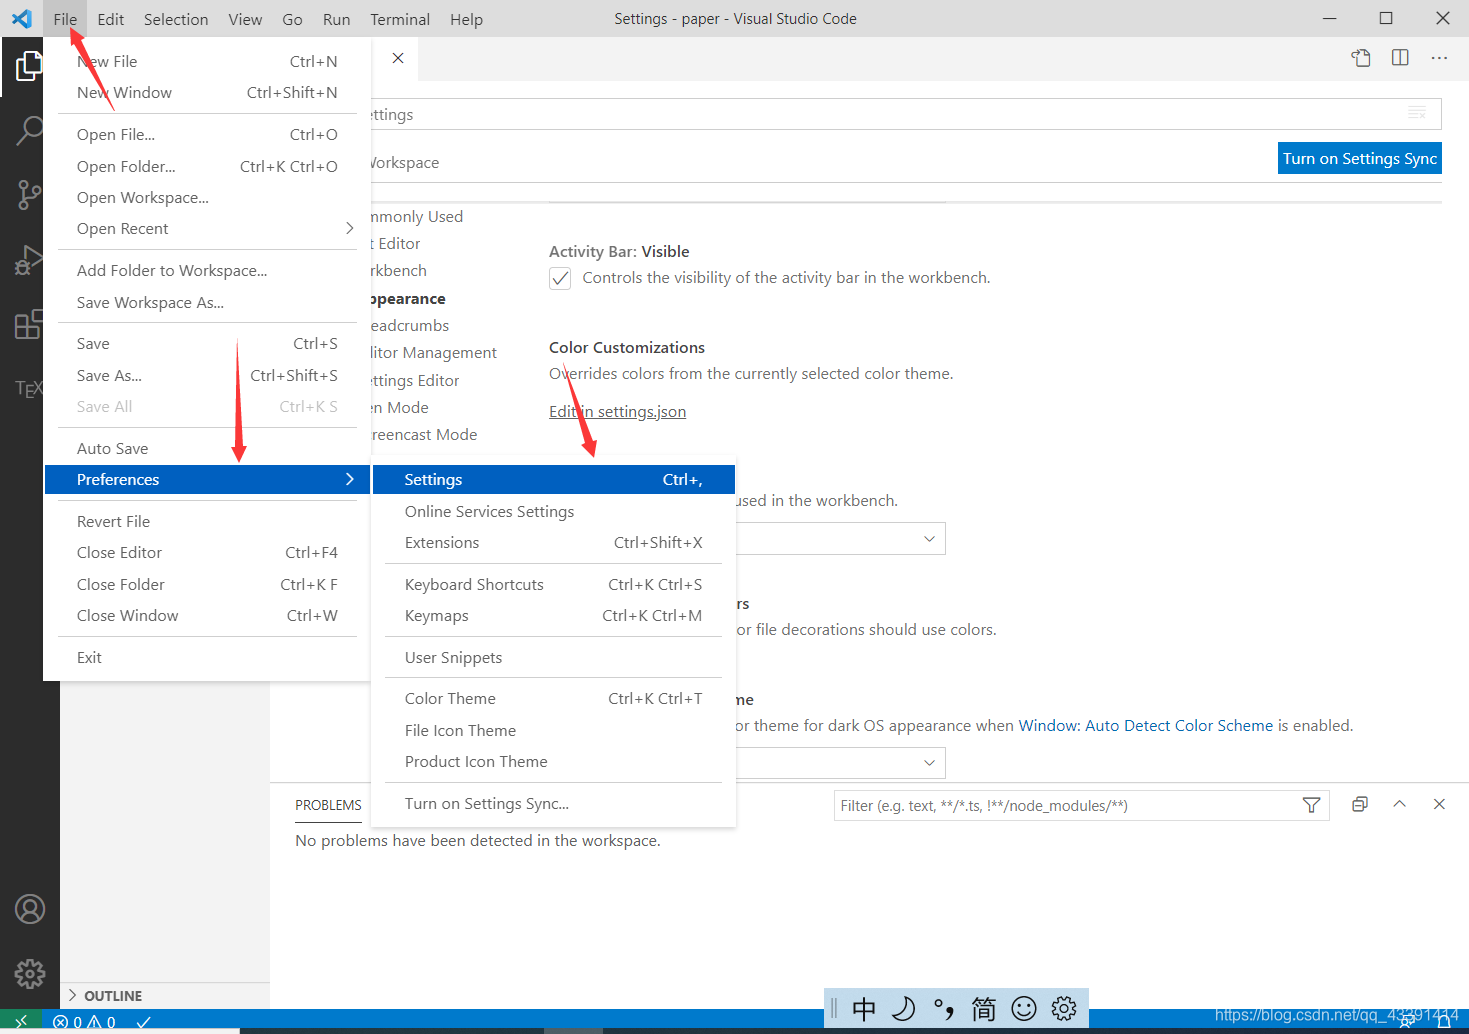Open the View menu

245,19
